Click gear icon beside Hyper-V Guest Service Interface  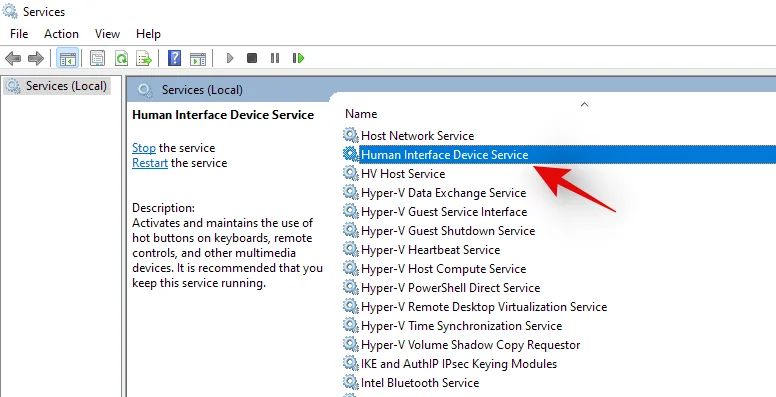tap(350, 211)
